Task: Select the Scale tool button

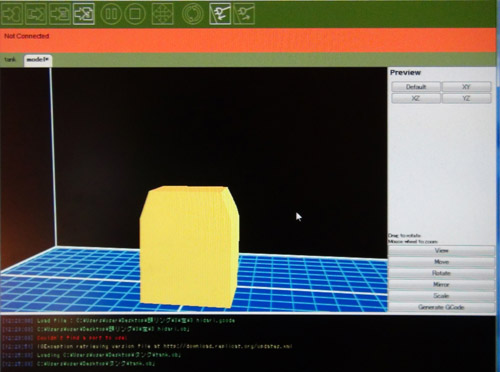Action: tap(441, 296)
